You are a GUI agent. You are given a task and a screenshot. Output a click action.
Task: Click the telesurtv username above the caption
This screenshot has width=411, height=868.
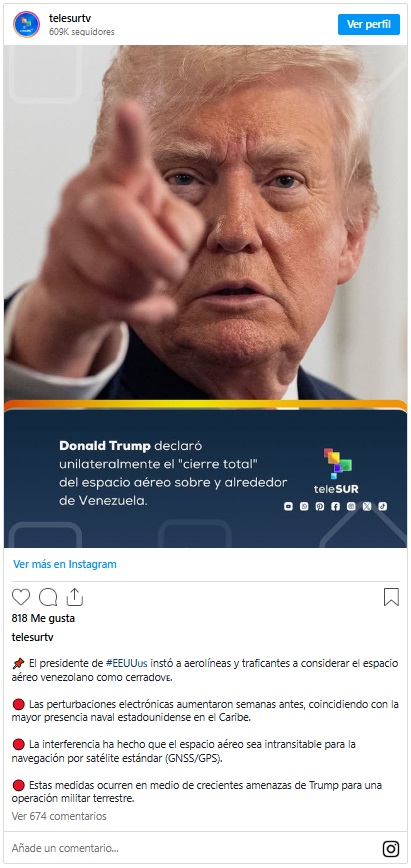pos(33,637)
